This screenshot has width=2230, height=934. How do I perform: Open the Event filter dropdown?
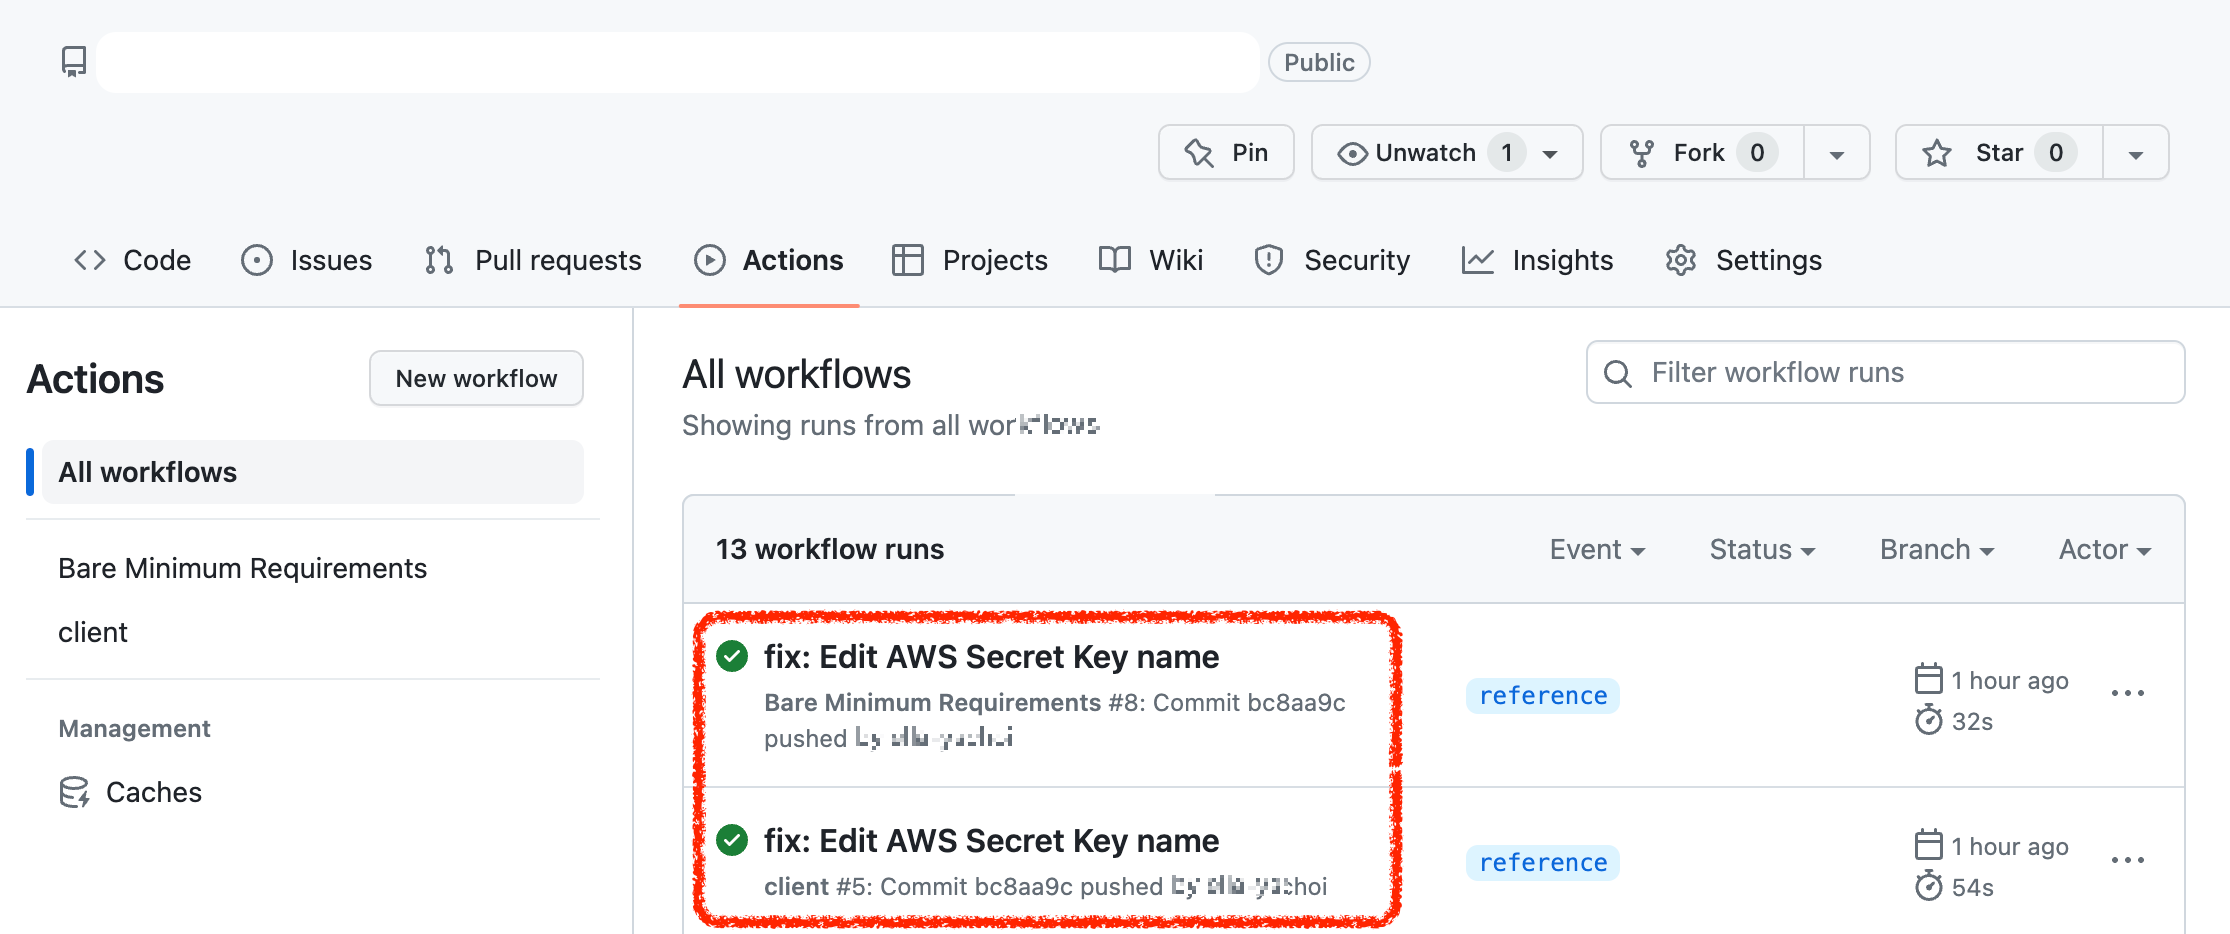(1597, 549)
